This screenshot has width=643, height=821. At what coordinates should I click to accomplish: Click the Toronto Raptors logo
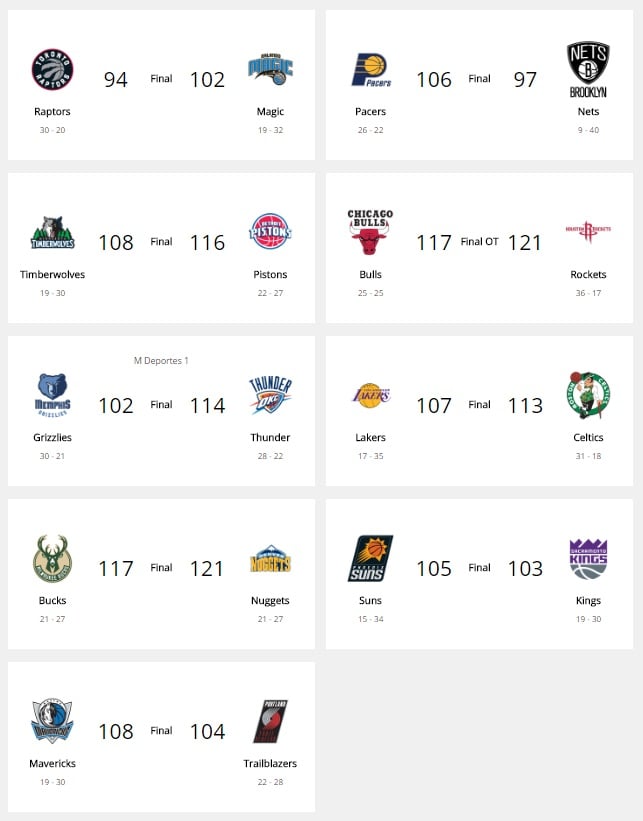point(52,70)
